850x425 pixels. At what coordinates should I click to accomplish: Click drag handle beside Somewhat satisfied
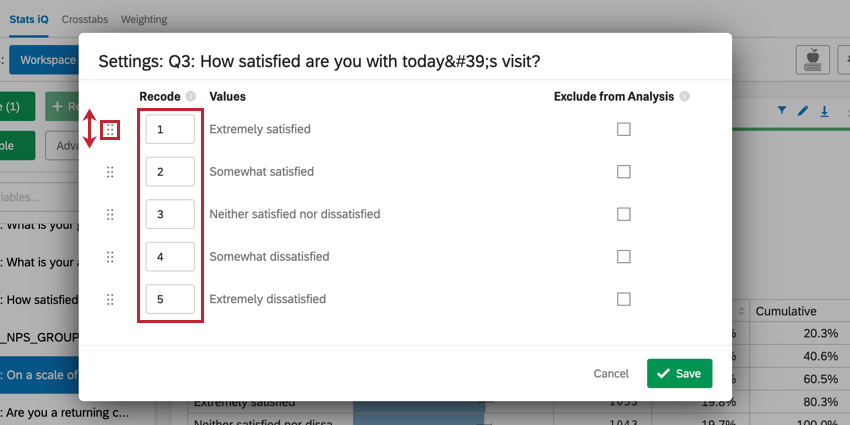pos(110,172)
